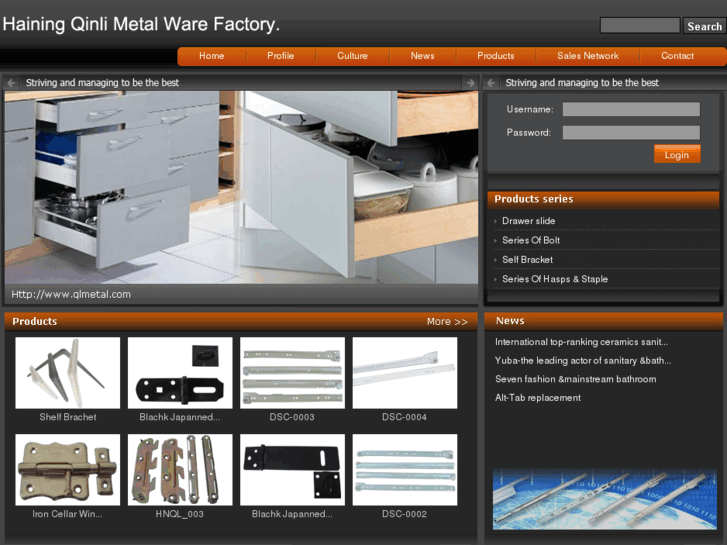The width and height of the screenshot is (727, 545).
Task: Focus the Username input field
Action: [x=630, y=110]
